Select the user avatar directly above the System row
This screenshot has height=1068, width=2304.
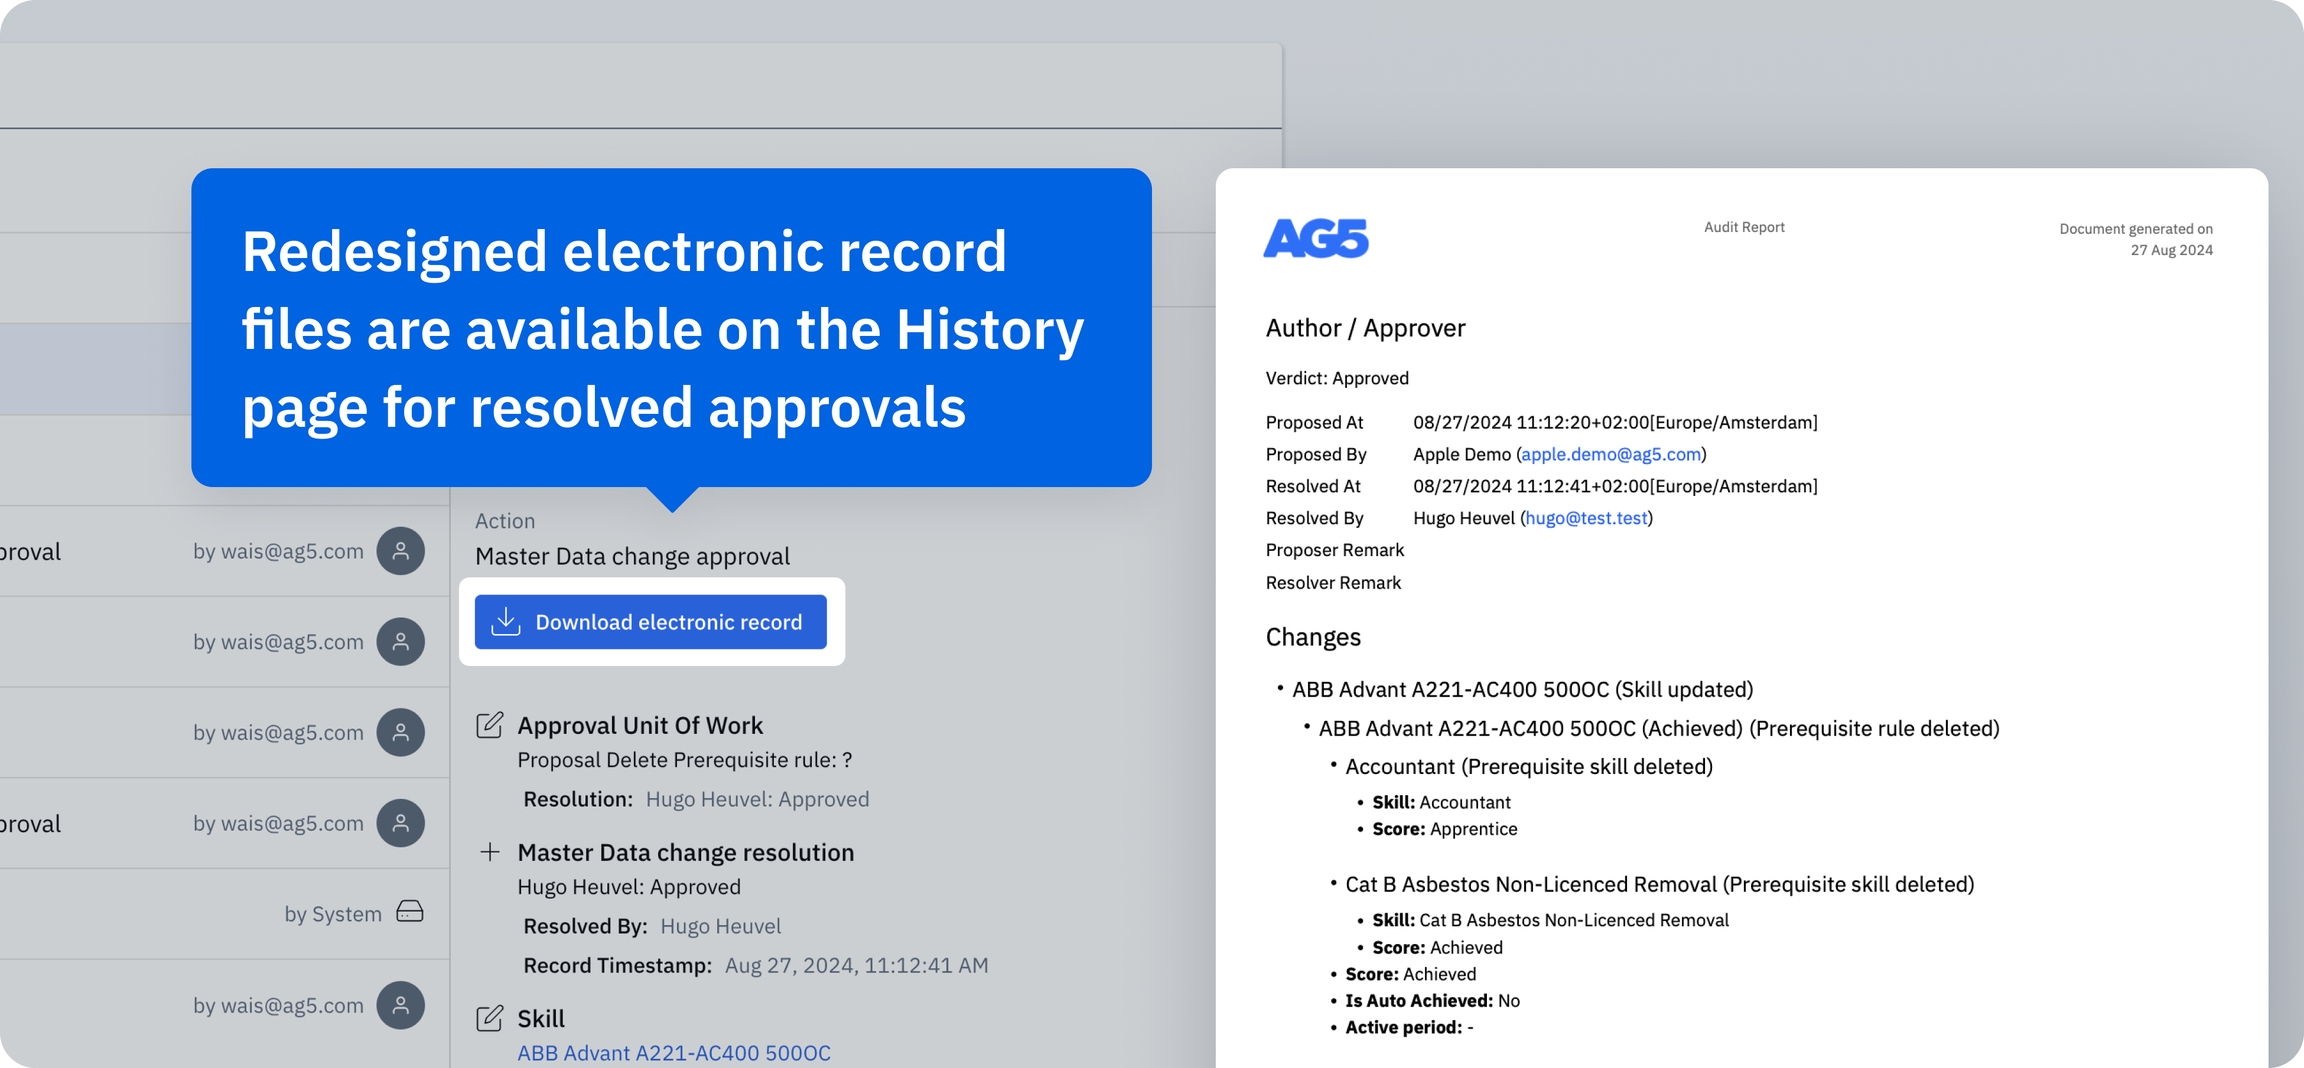click(400, 823)
